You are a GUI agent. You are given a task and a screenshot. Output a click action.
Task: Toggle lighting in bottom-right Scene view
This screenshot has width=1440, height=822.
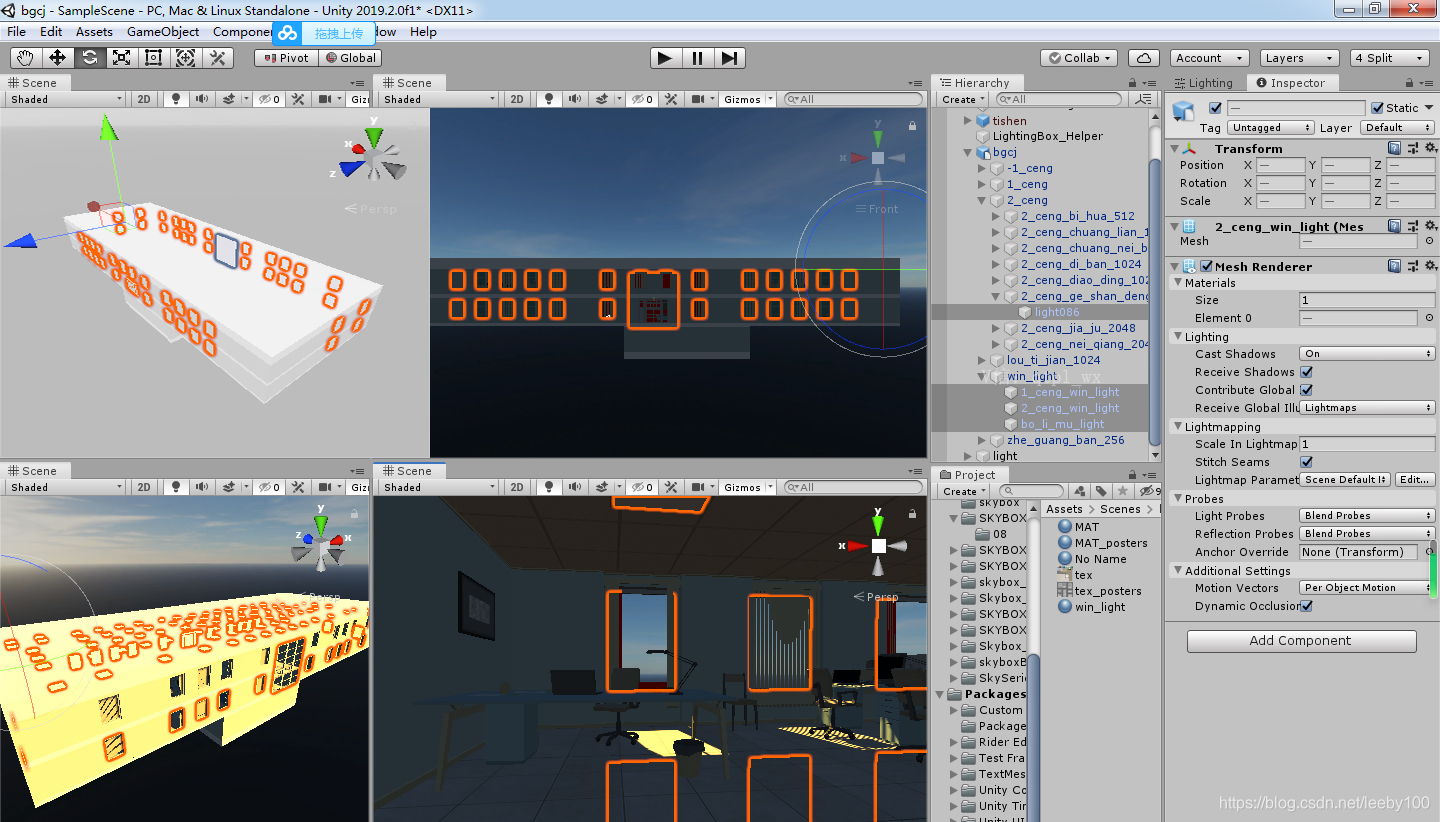coord(549,487)
